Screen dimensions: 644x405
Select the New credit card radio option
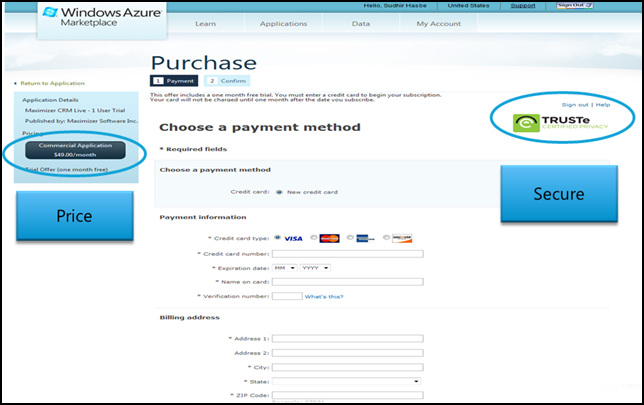(x=279, y=192)
